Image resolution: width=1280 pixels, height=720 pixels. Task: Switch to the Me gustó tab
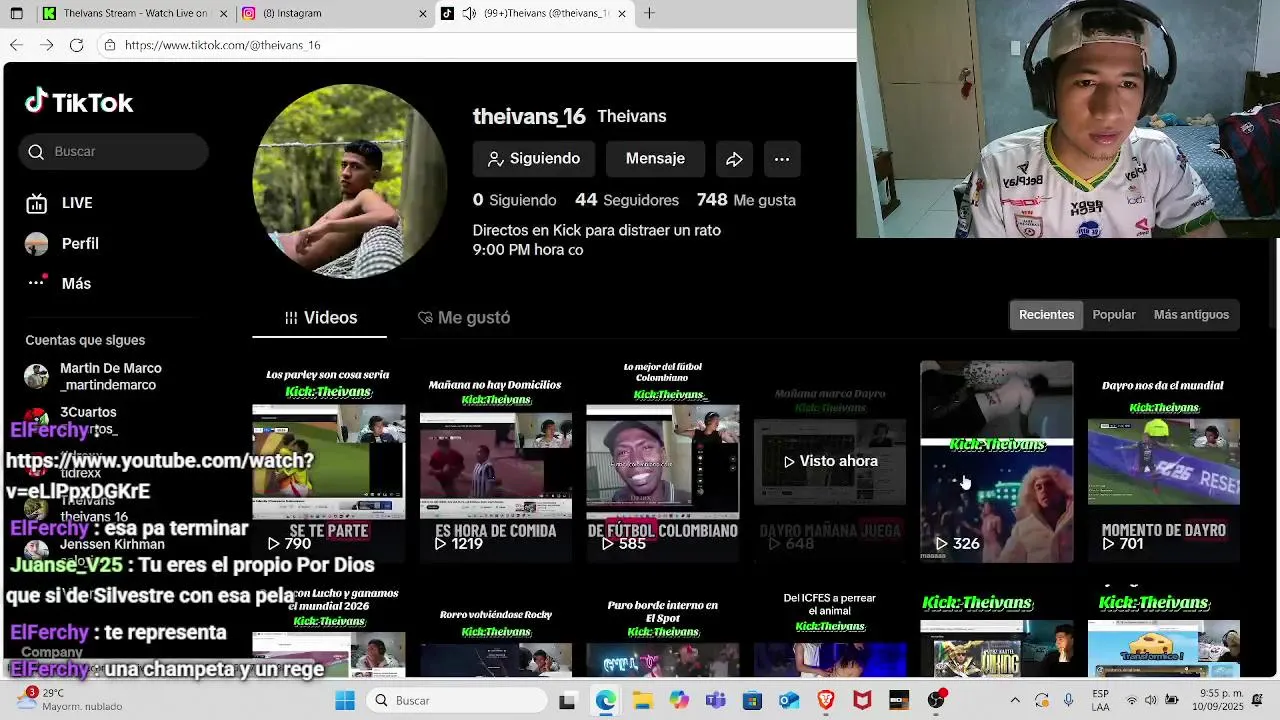point(464,317)
